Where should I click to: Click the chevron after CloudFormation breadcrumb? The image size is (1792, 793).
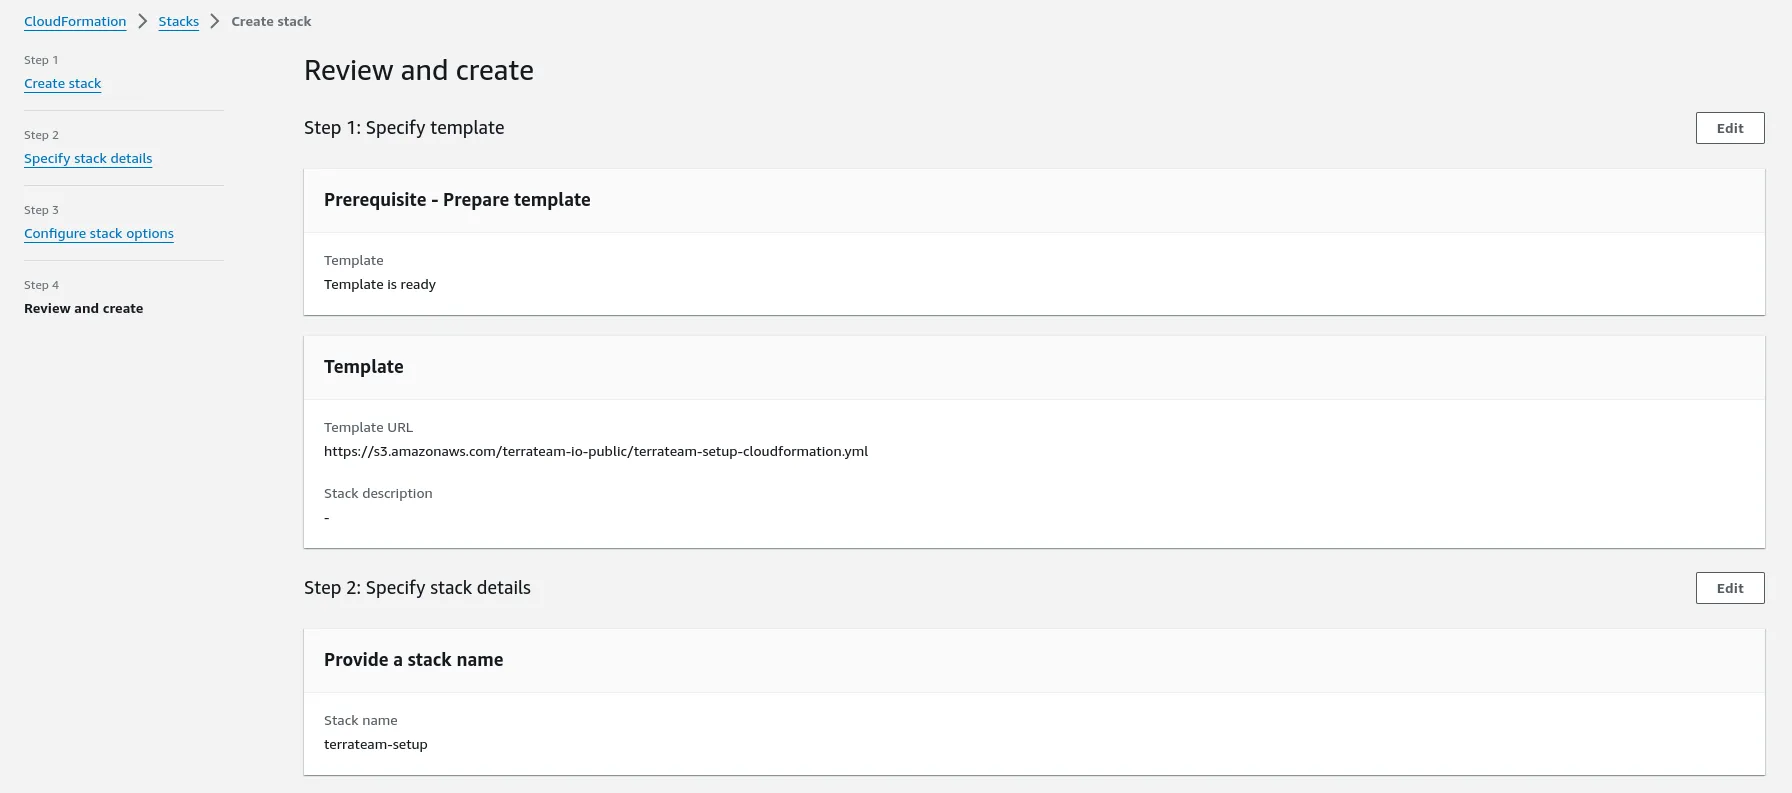coord(143,21)
